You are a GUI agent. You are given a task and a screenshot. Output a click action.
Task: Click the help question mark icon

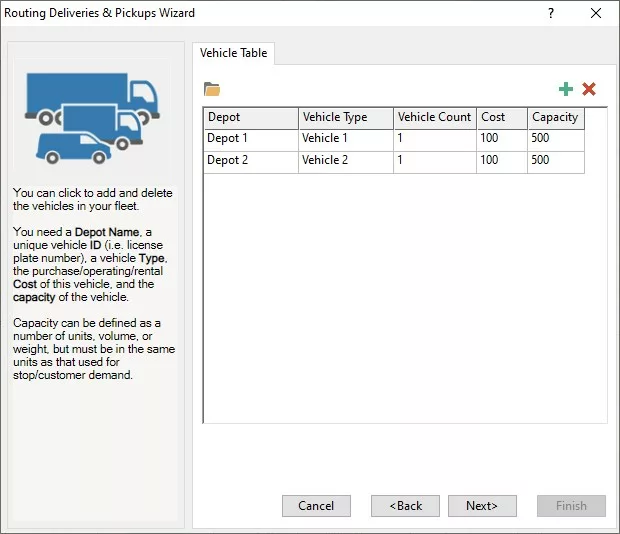tap(551, 14)
